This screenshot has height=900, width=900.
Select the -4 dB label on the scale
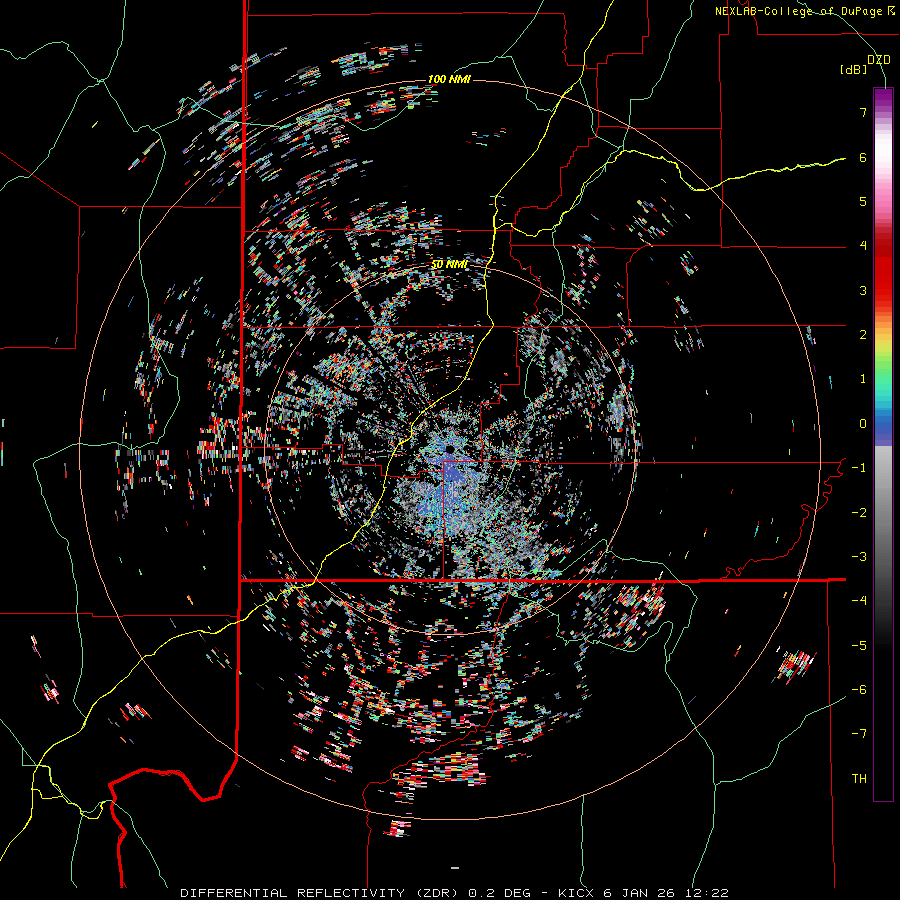[859, 601]
